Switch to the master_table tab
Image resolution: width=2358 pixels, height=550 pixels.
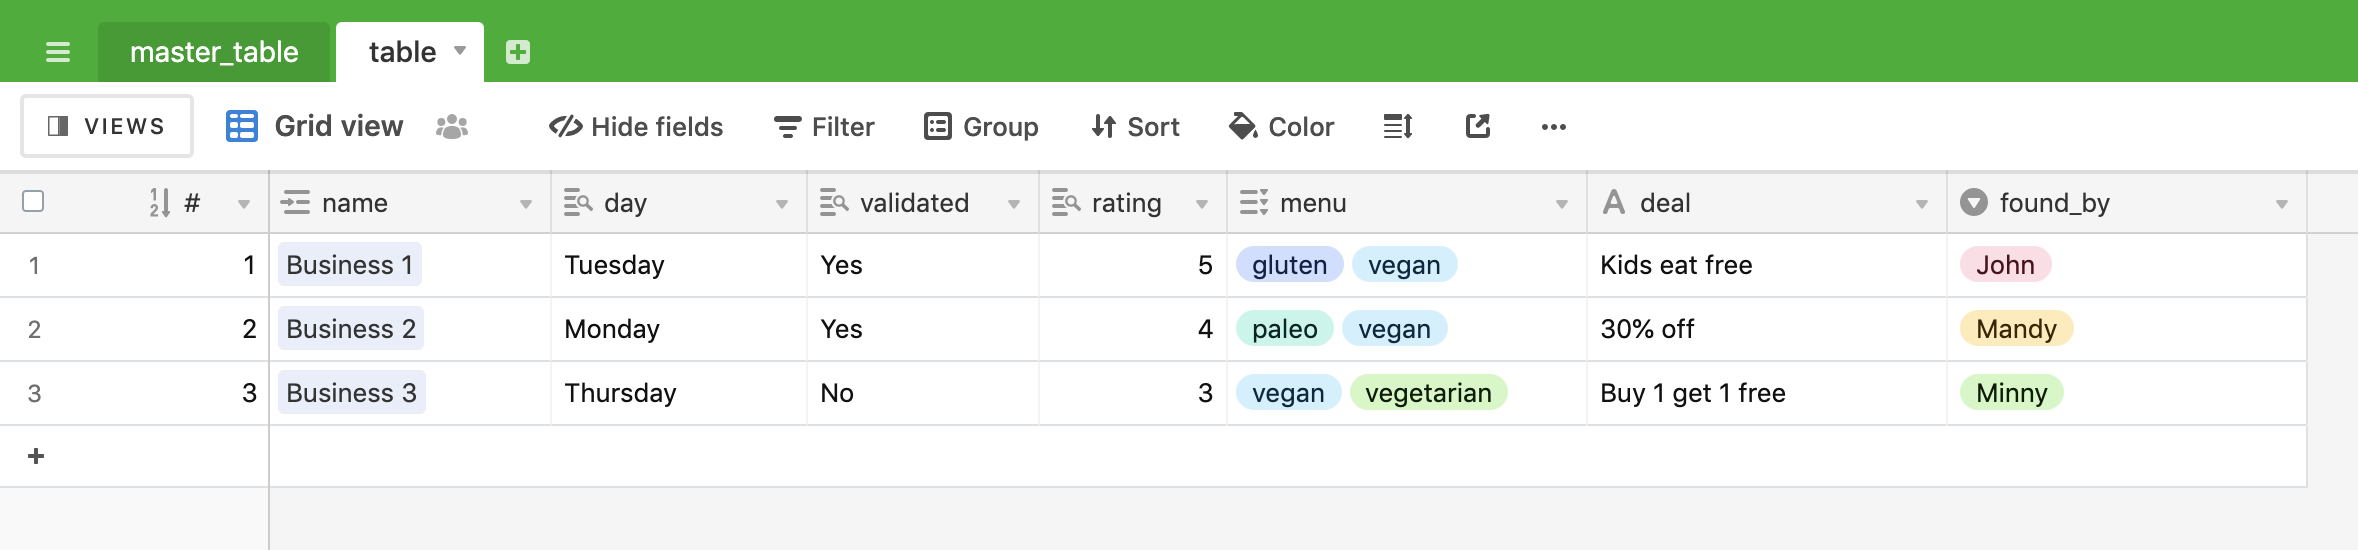point(214,52)
